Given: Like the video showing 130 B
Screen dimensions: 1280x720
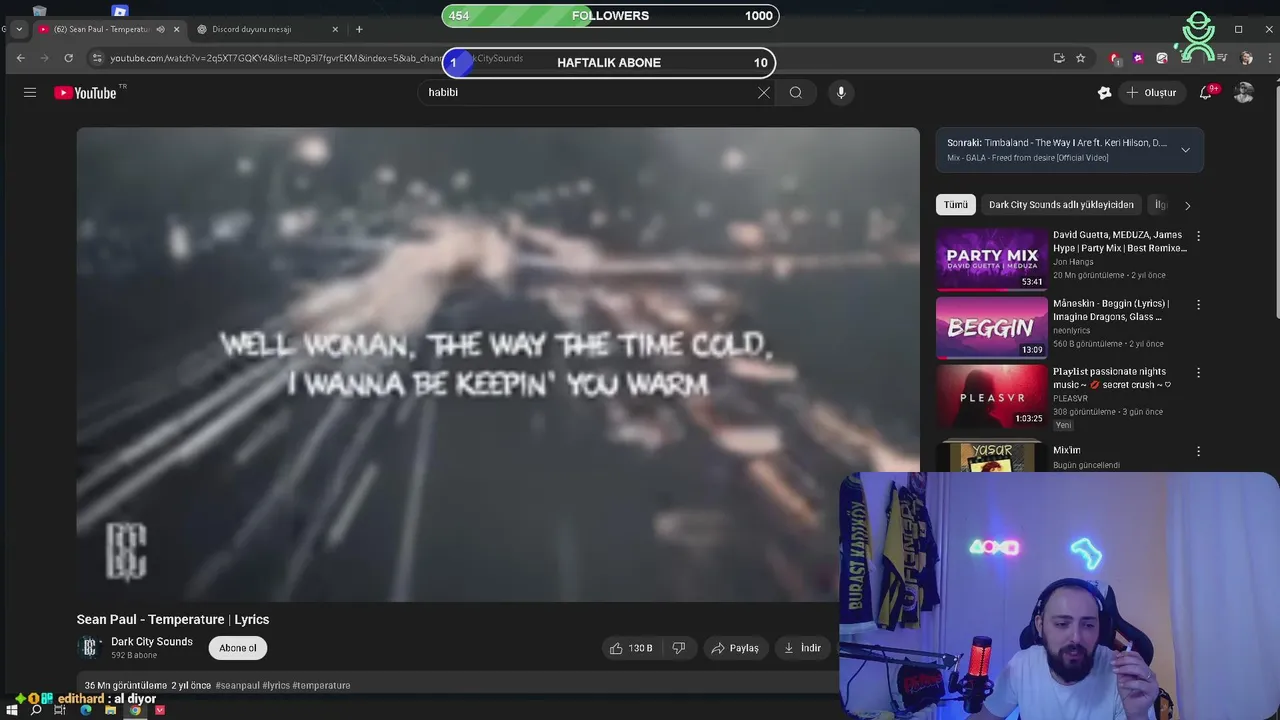Looking at the screenshot, I should click(x=631, y=648).
